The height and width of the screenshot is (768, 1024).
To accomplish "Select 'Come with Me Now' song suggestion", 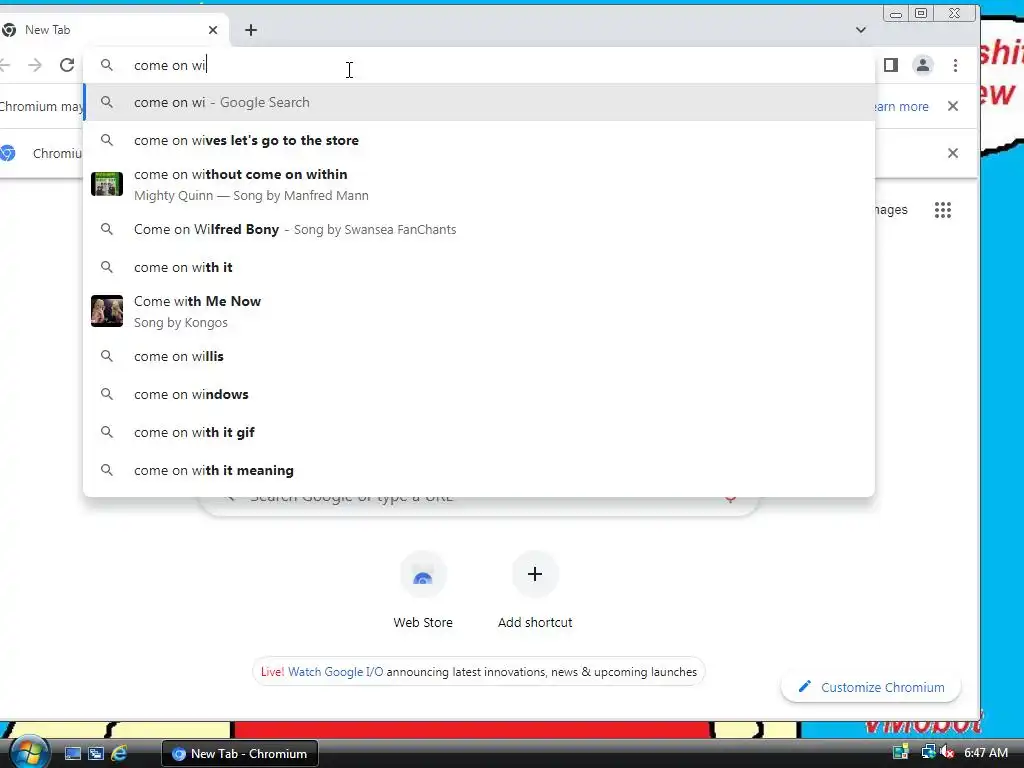I will [x=479, y=312].
